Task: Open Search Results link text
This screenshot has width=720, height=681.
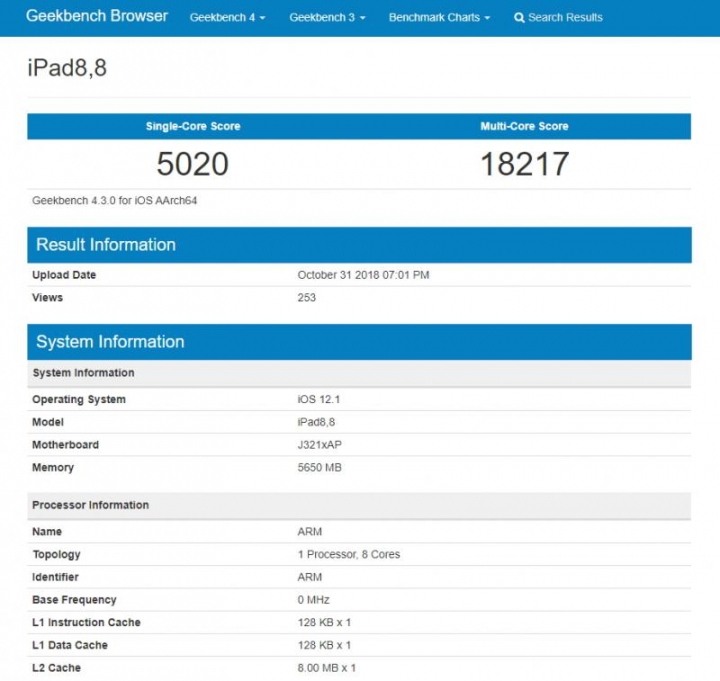Action: 565,17
